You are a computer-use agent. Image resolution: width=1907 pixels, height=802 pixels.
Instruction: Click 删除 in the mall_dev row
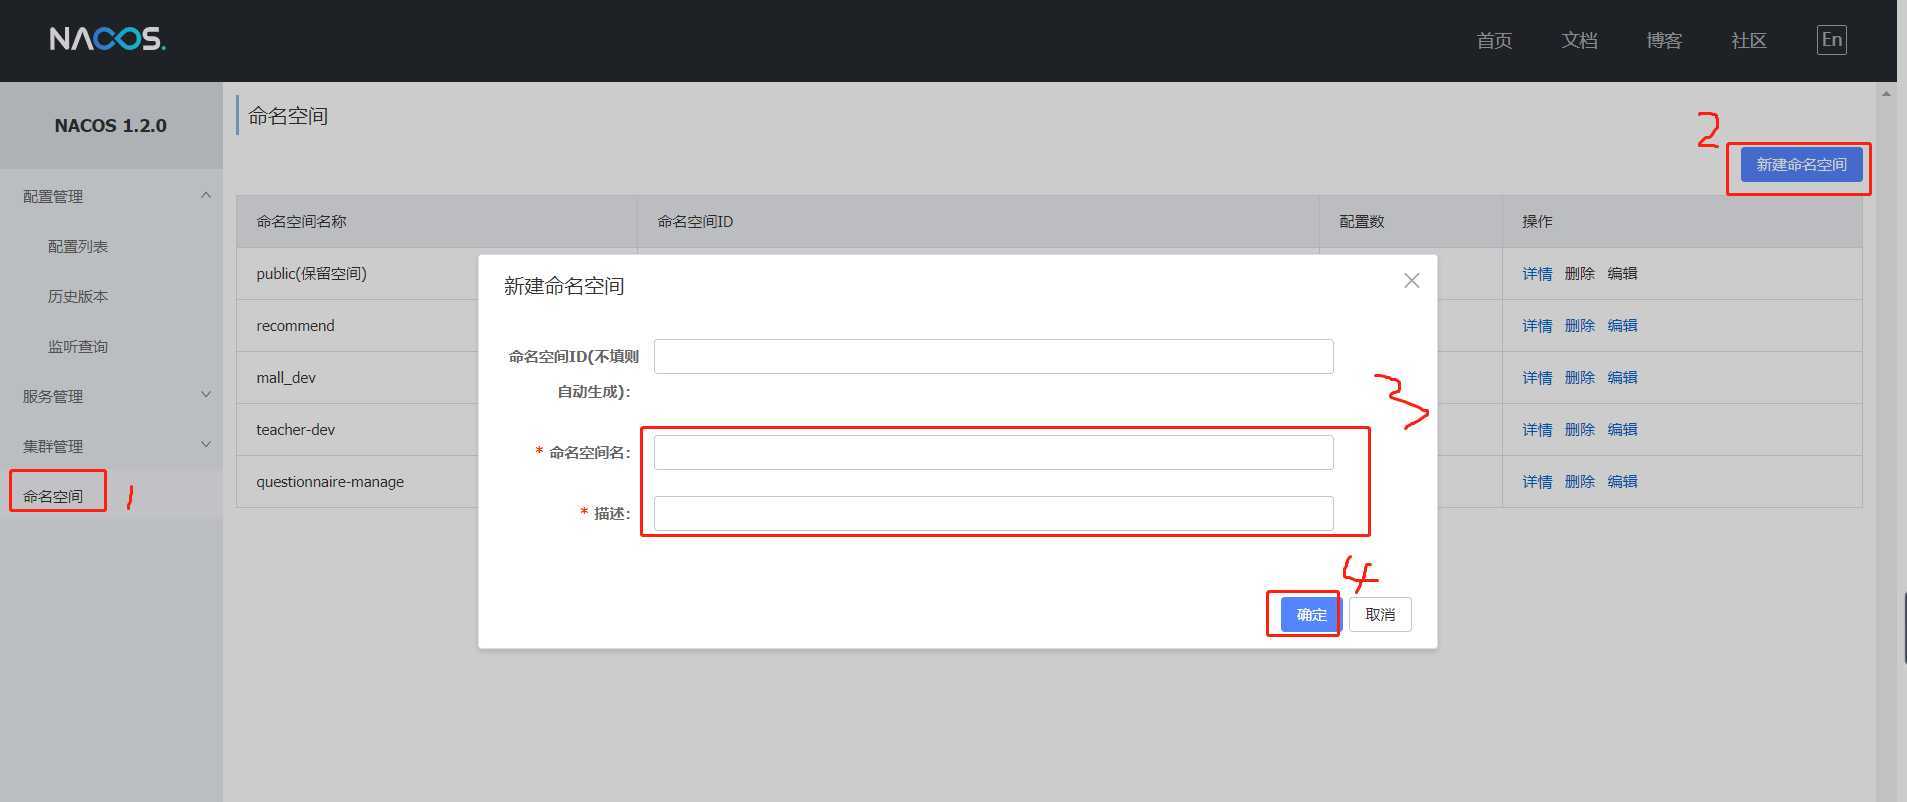(1579, 378)
